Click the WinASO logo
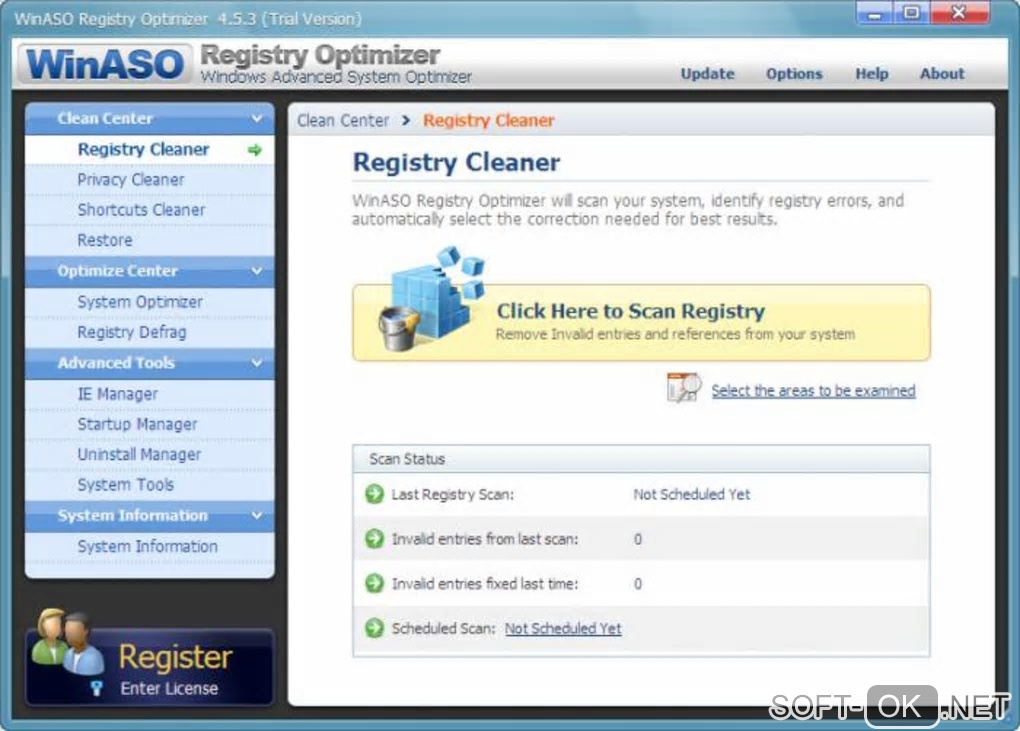 click(x=105, y=64)
